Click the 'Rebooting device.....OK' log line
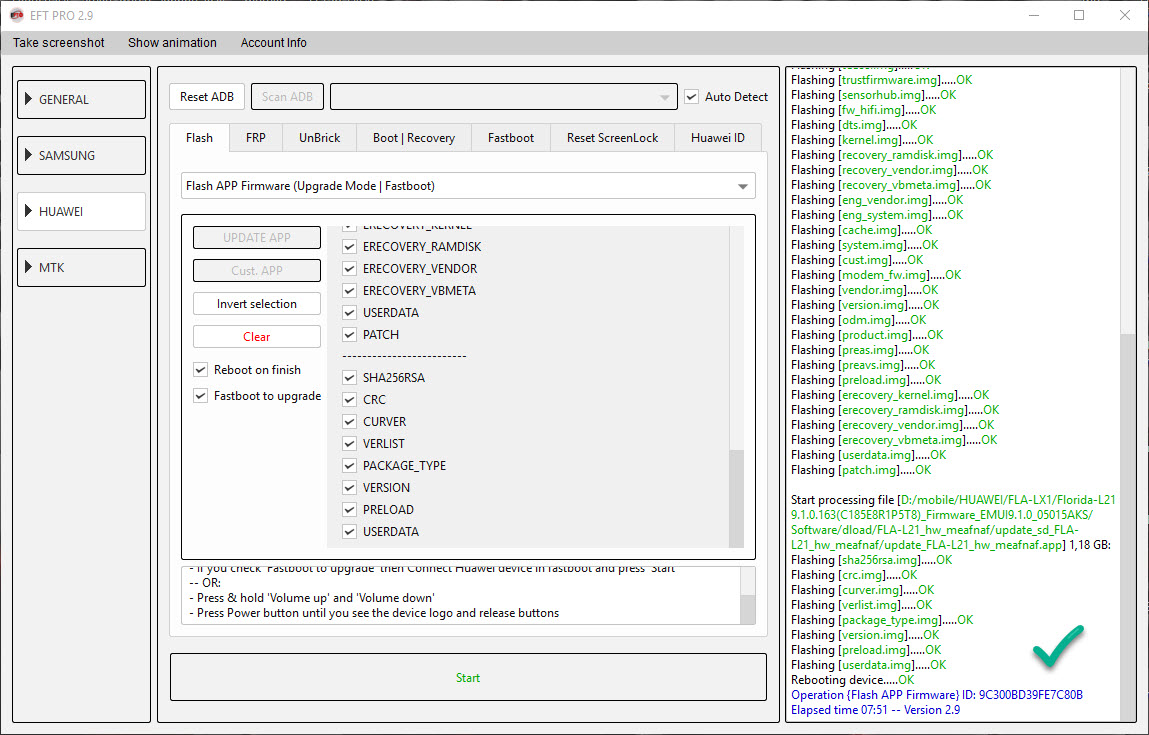The width and height of the screenshot is (1149, 735). 853,680
